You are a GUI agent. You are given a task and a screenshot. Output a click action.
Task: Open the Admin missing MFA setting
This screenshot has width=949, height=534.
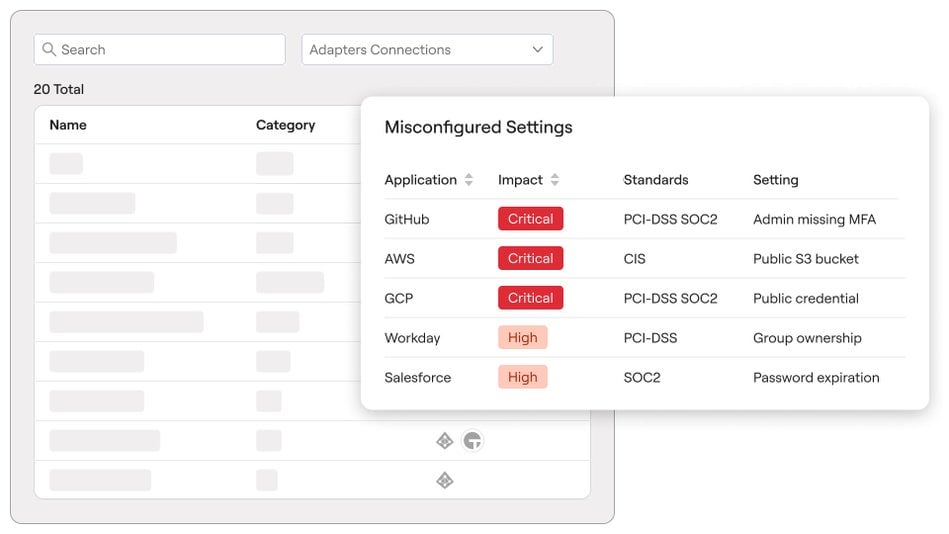[x=814, y=219]
